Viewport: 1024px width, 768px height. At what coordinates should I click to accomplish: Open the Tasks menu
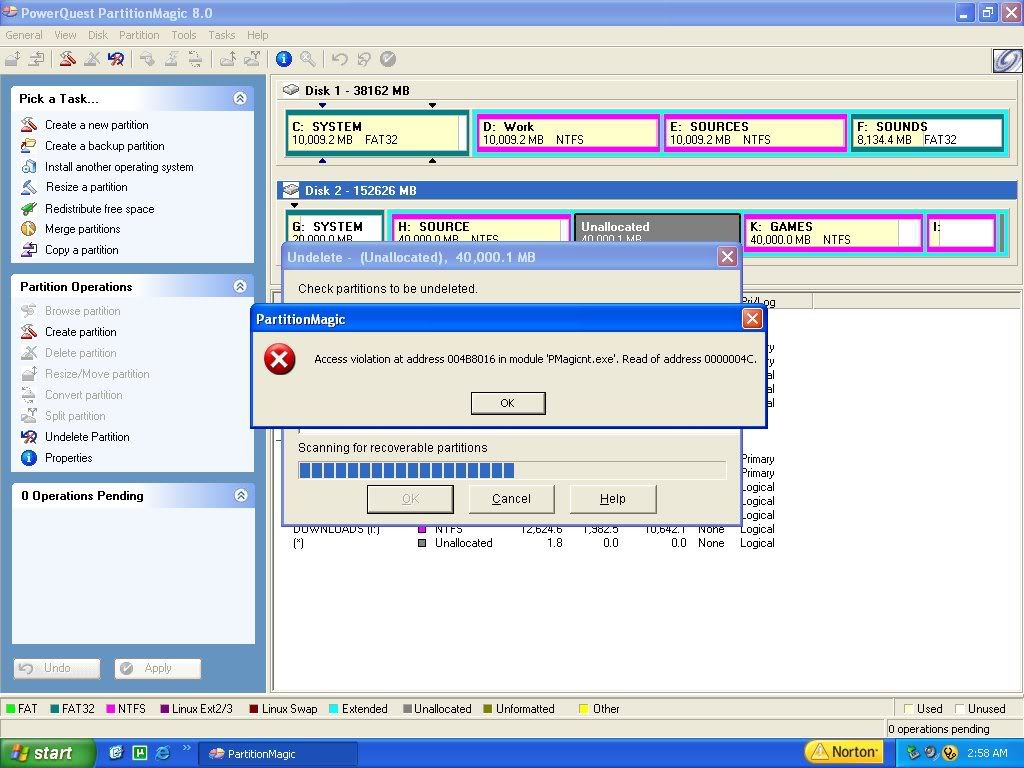[x=221, y=35]
